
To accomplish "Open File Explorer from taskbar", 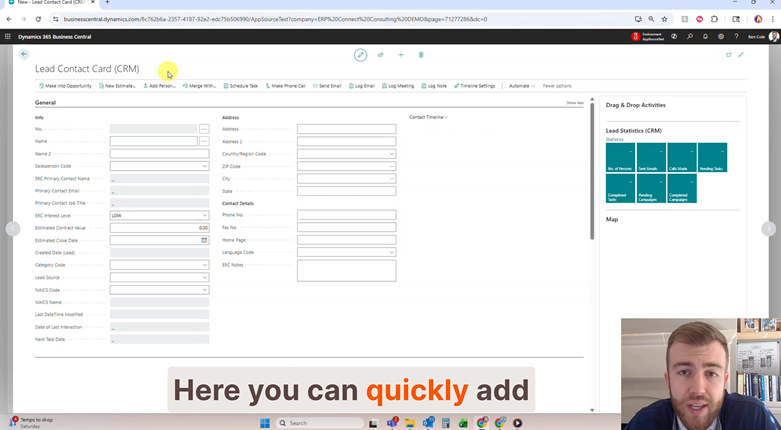I will 410,423.
